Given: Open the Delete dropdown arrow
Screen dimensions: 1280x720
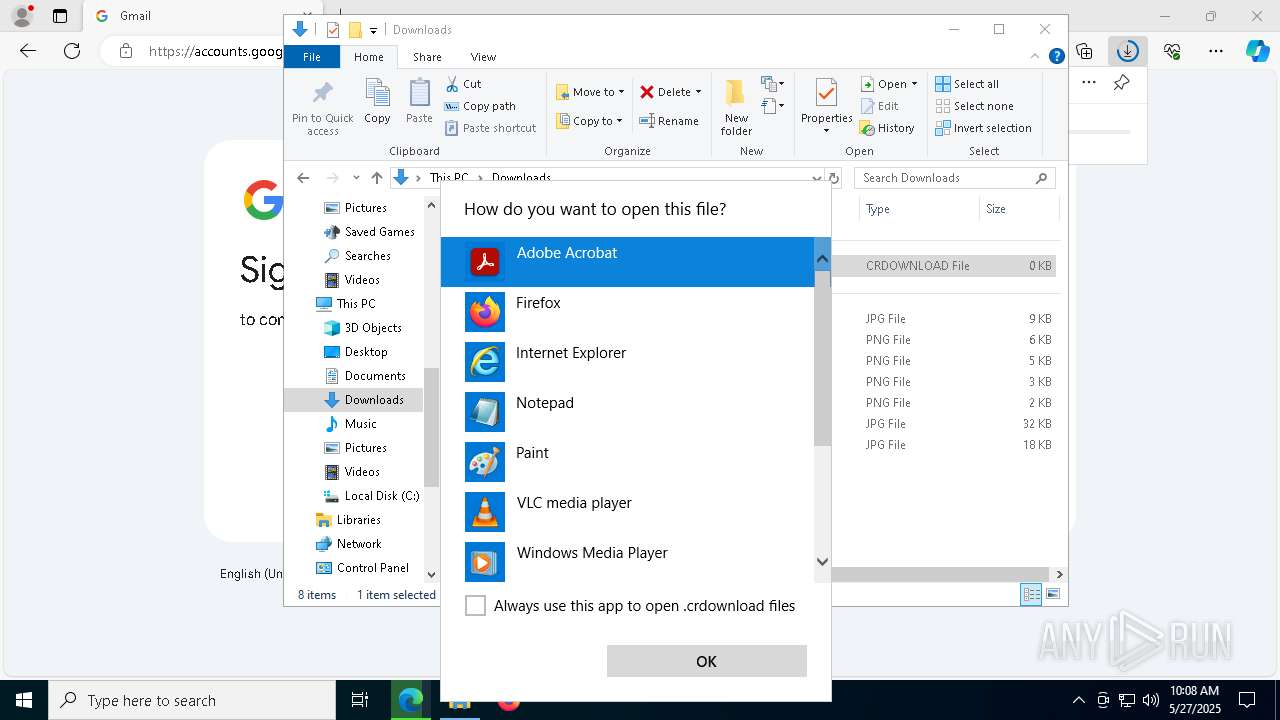Looking at the screenshot, I should pyautogui.click(x=698, y=92).
